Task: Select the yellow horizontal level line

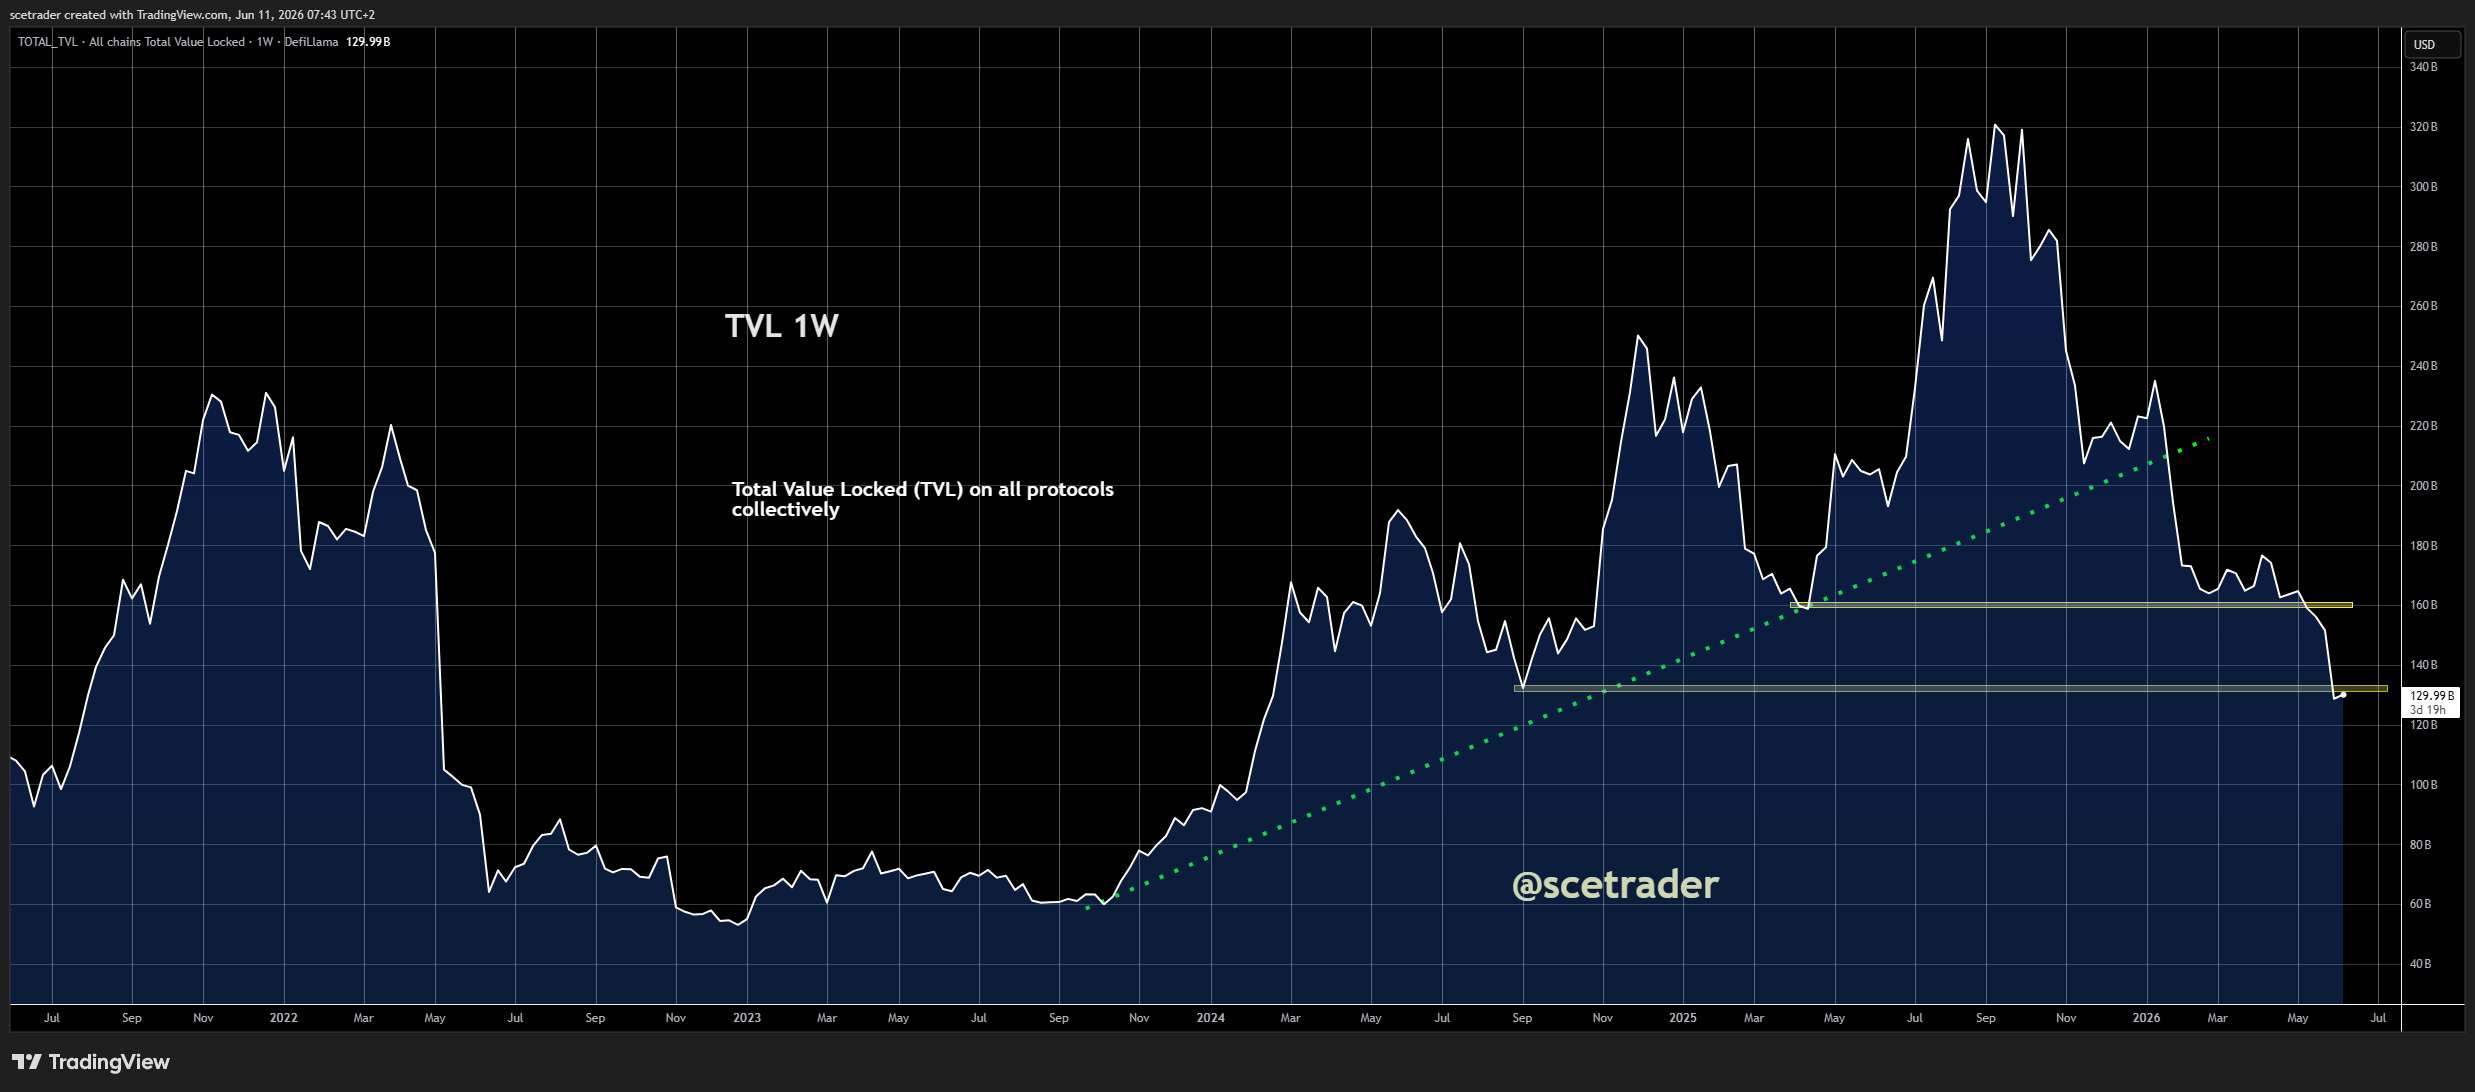Action: (x=2070, y=605)
